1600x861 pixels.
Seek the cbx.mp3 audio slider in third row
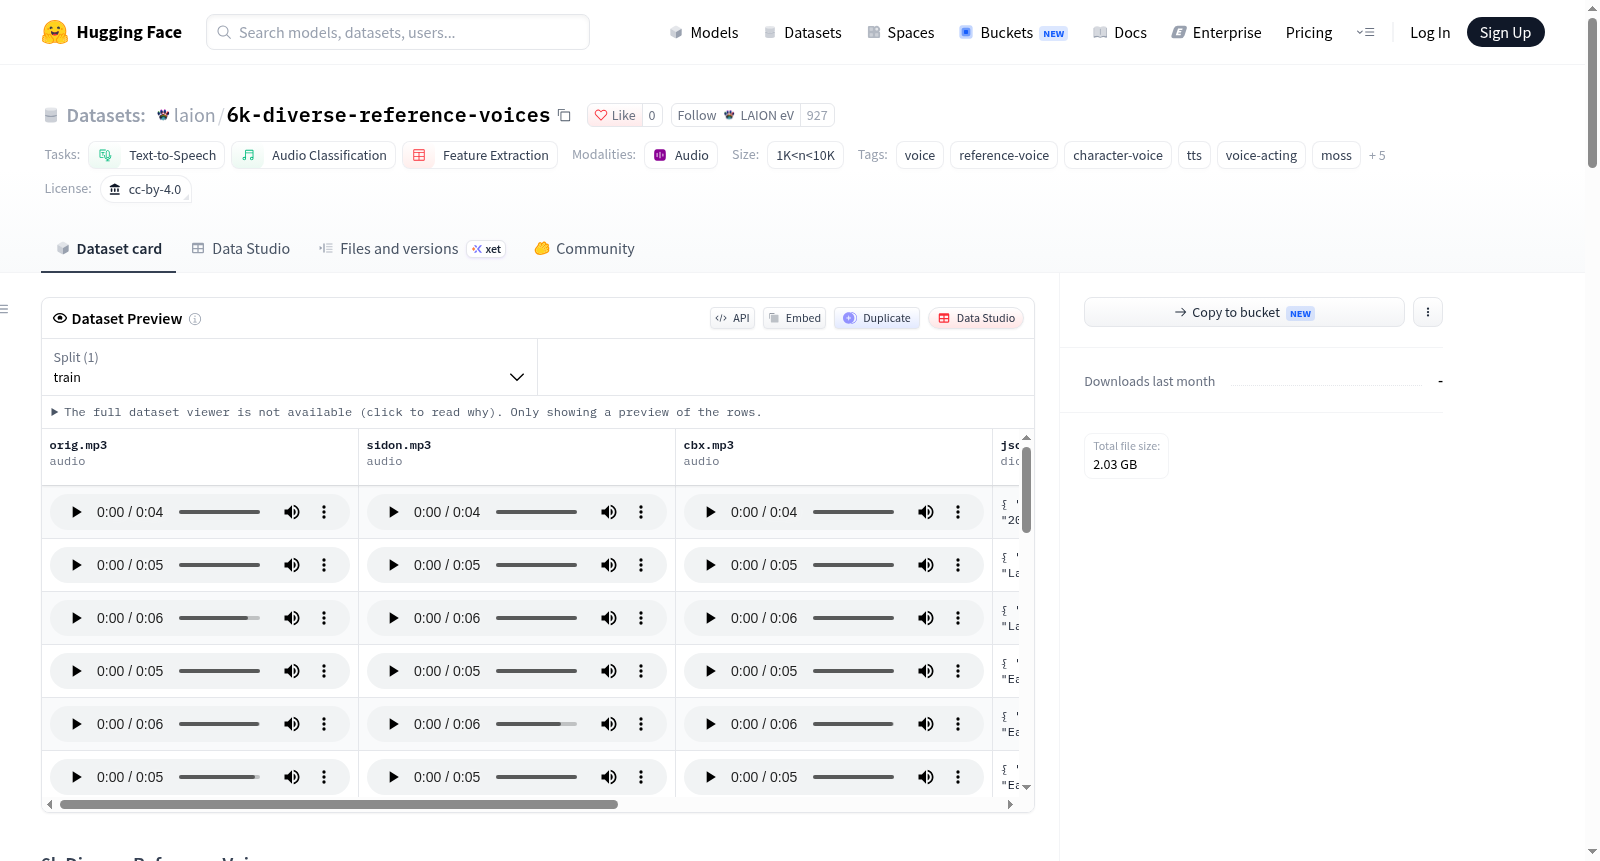click(853, 618)
